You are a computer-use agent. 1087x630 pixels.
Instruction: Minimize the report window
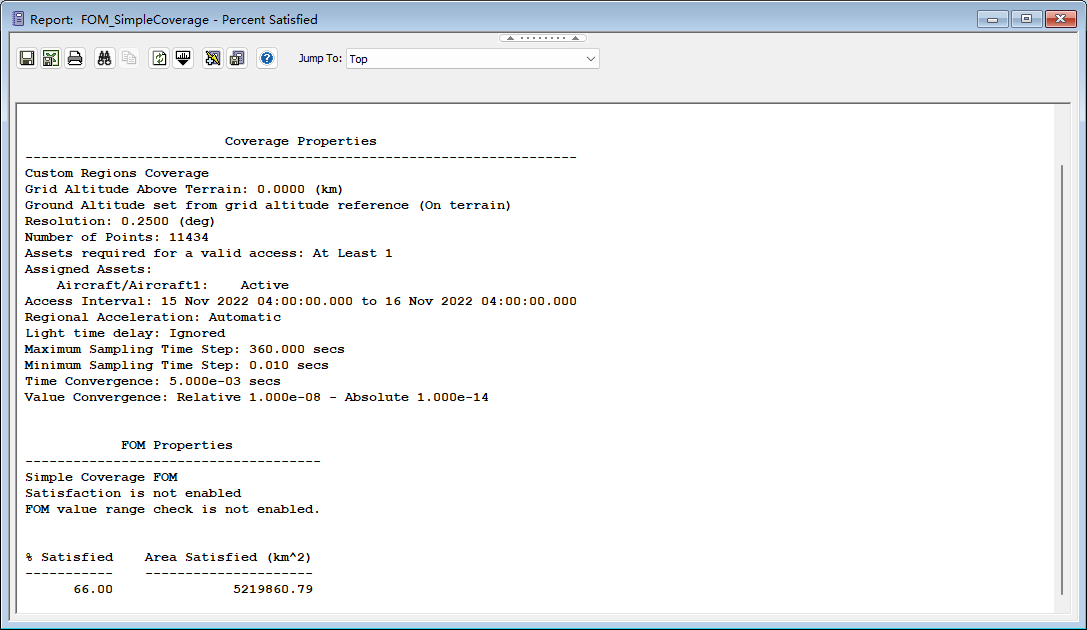point(994,19)
